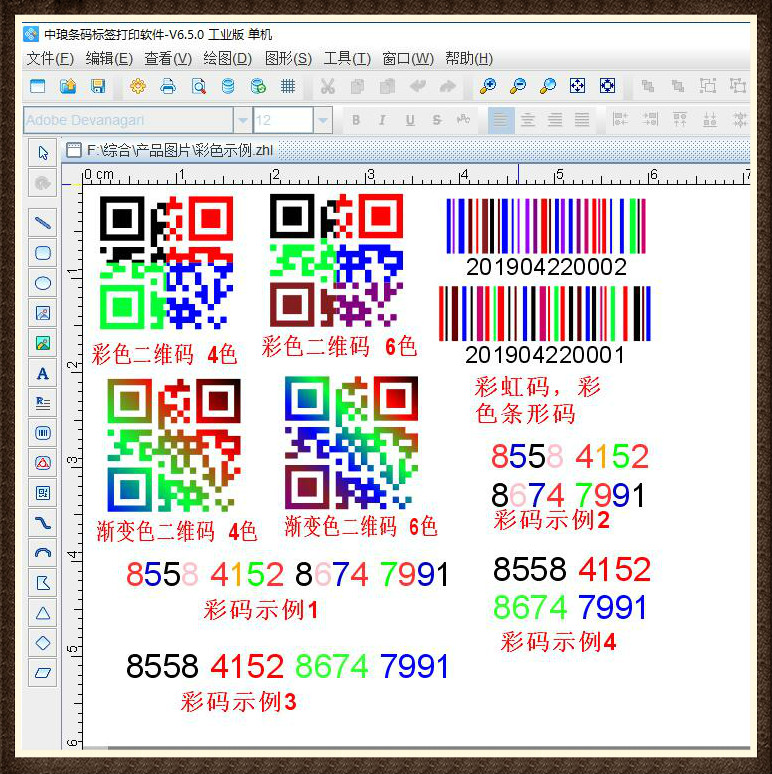Screen dimensions: 772x774
Task: Open the 工具(T) menu
Action: [347, 58]
